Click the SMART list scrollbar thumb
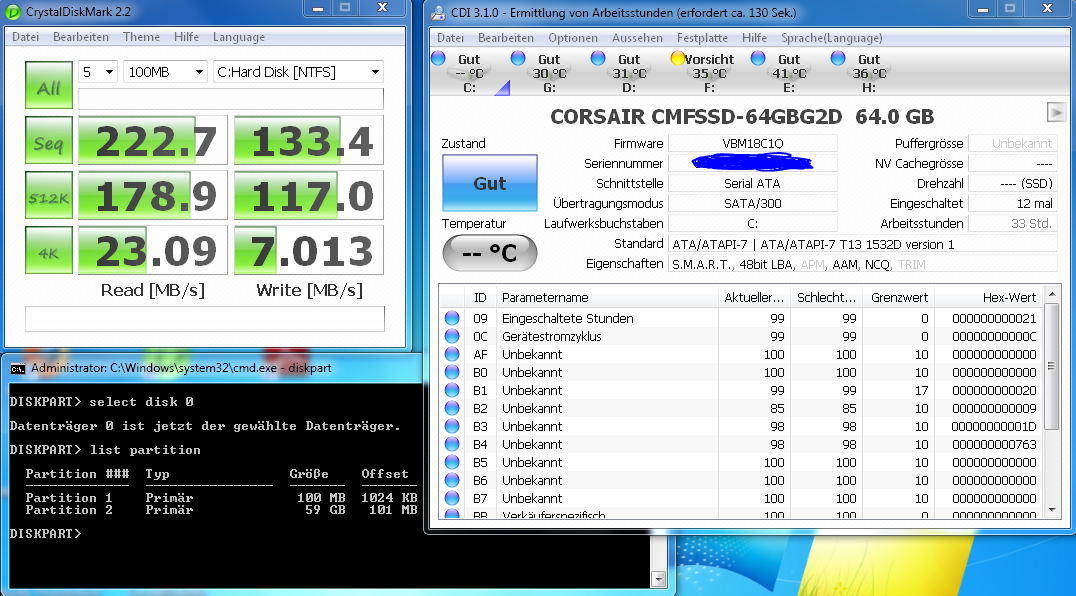This screenshot has height=596, width=1076. pyautogui.click(x=1051, y=366)
